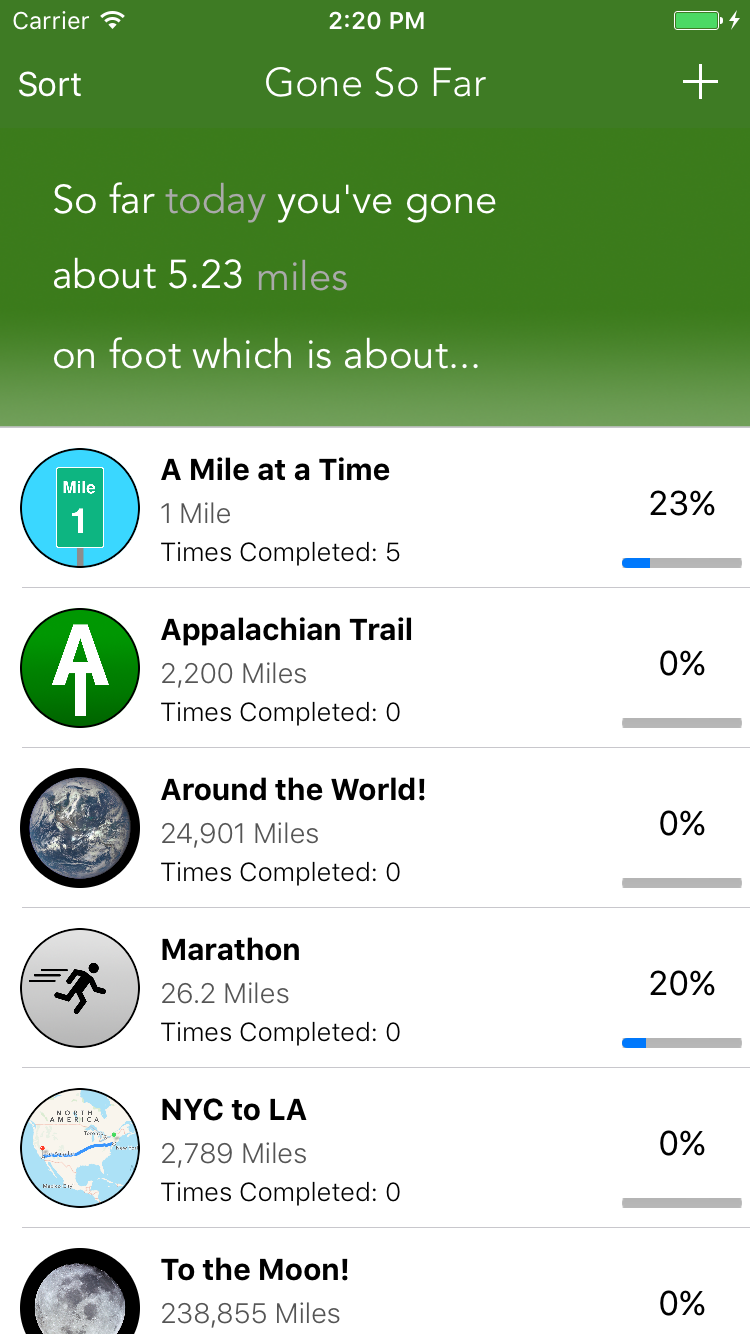Tap the NYC to LA map icon
750x1334 pixels.
(80, 1148)
